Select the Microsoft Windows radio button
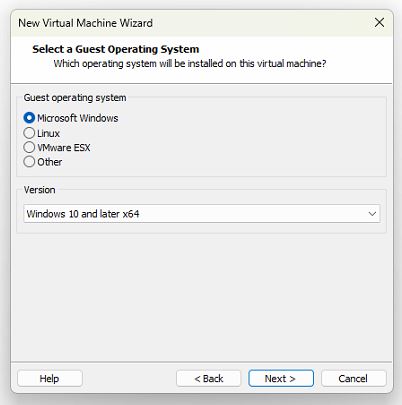 pyautogui.click(x=29, y=118)
